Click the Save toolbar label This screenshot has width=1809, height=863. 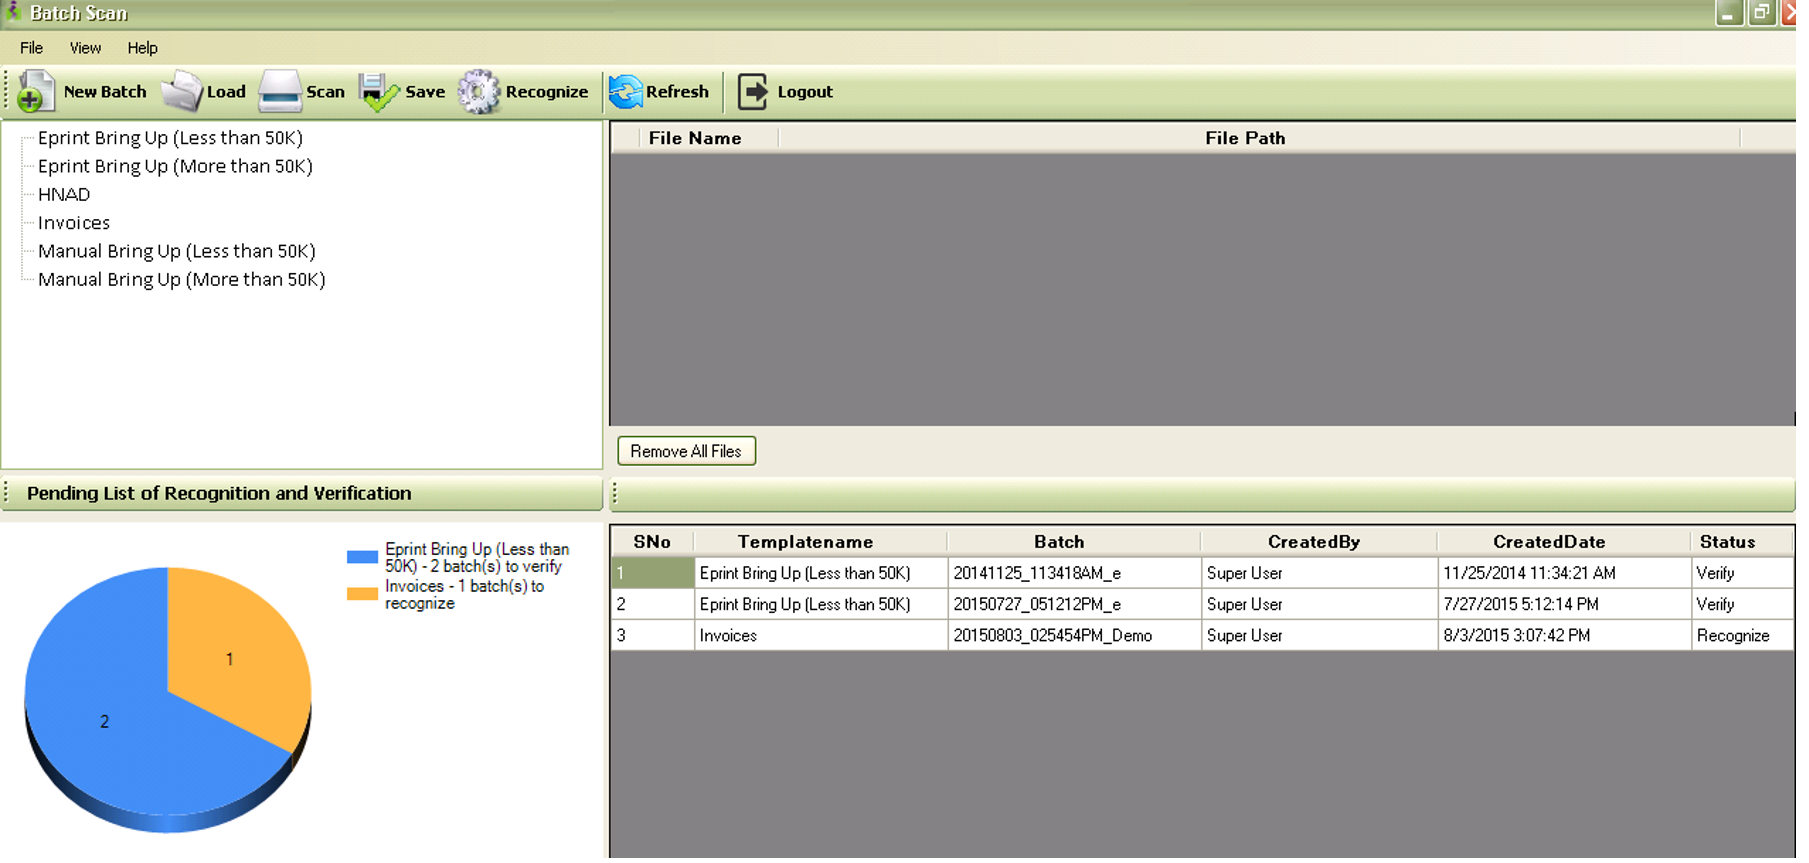[425, 92]
